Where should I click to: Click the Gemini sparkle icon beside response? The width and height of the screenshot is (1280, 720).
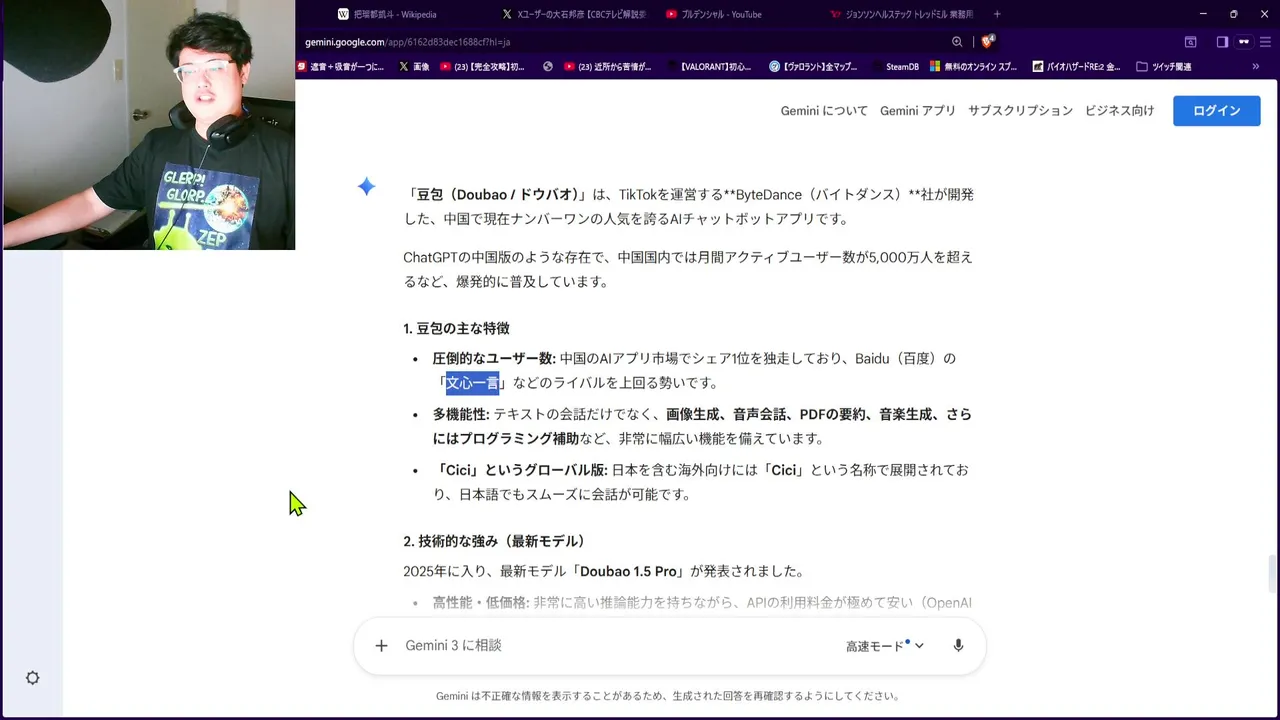point(367,186)
